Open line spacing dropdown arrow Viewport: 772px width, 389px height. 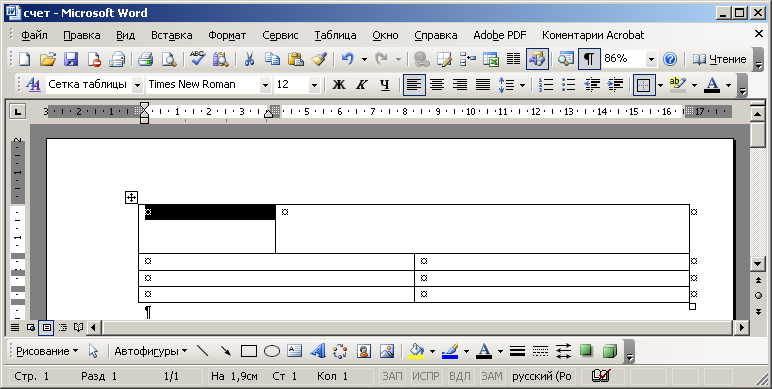click(522, 85)
